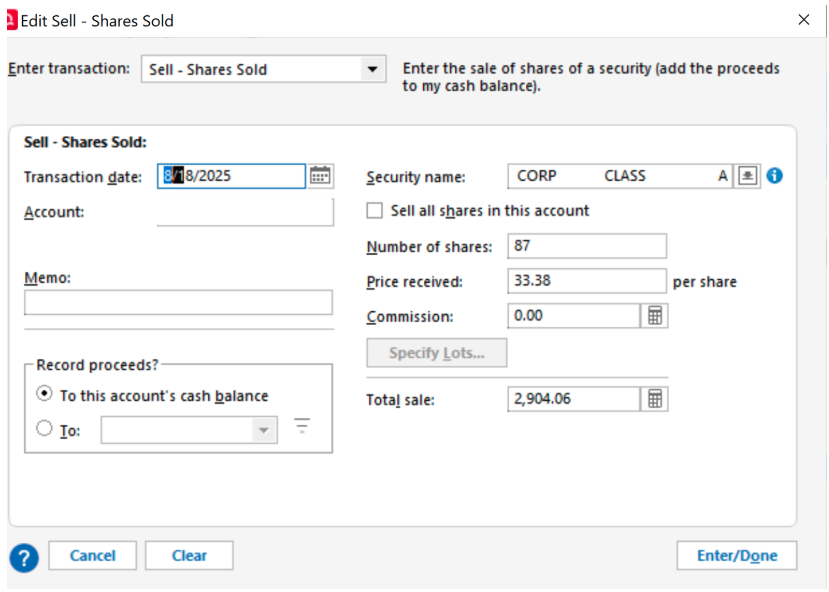The width and height of the screenshot is (829, 592).
Task: Click the blue security info icon
Action: tap(774, 176)
